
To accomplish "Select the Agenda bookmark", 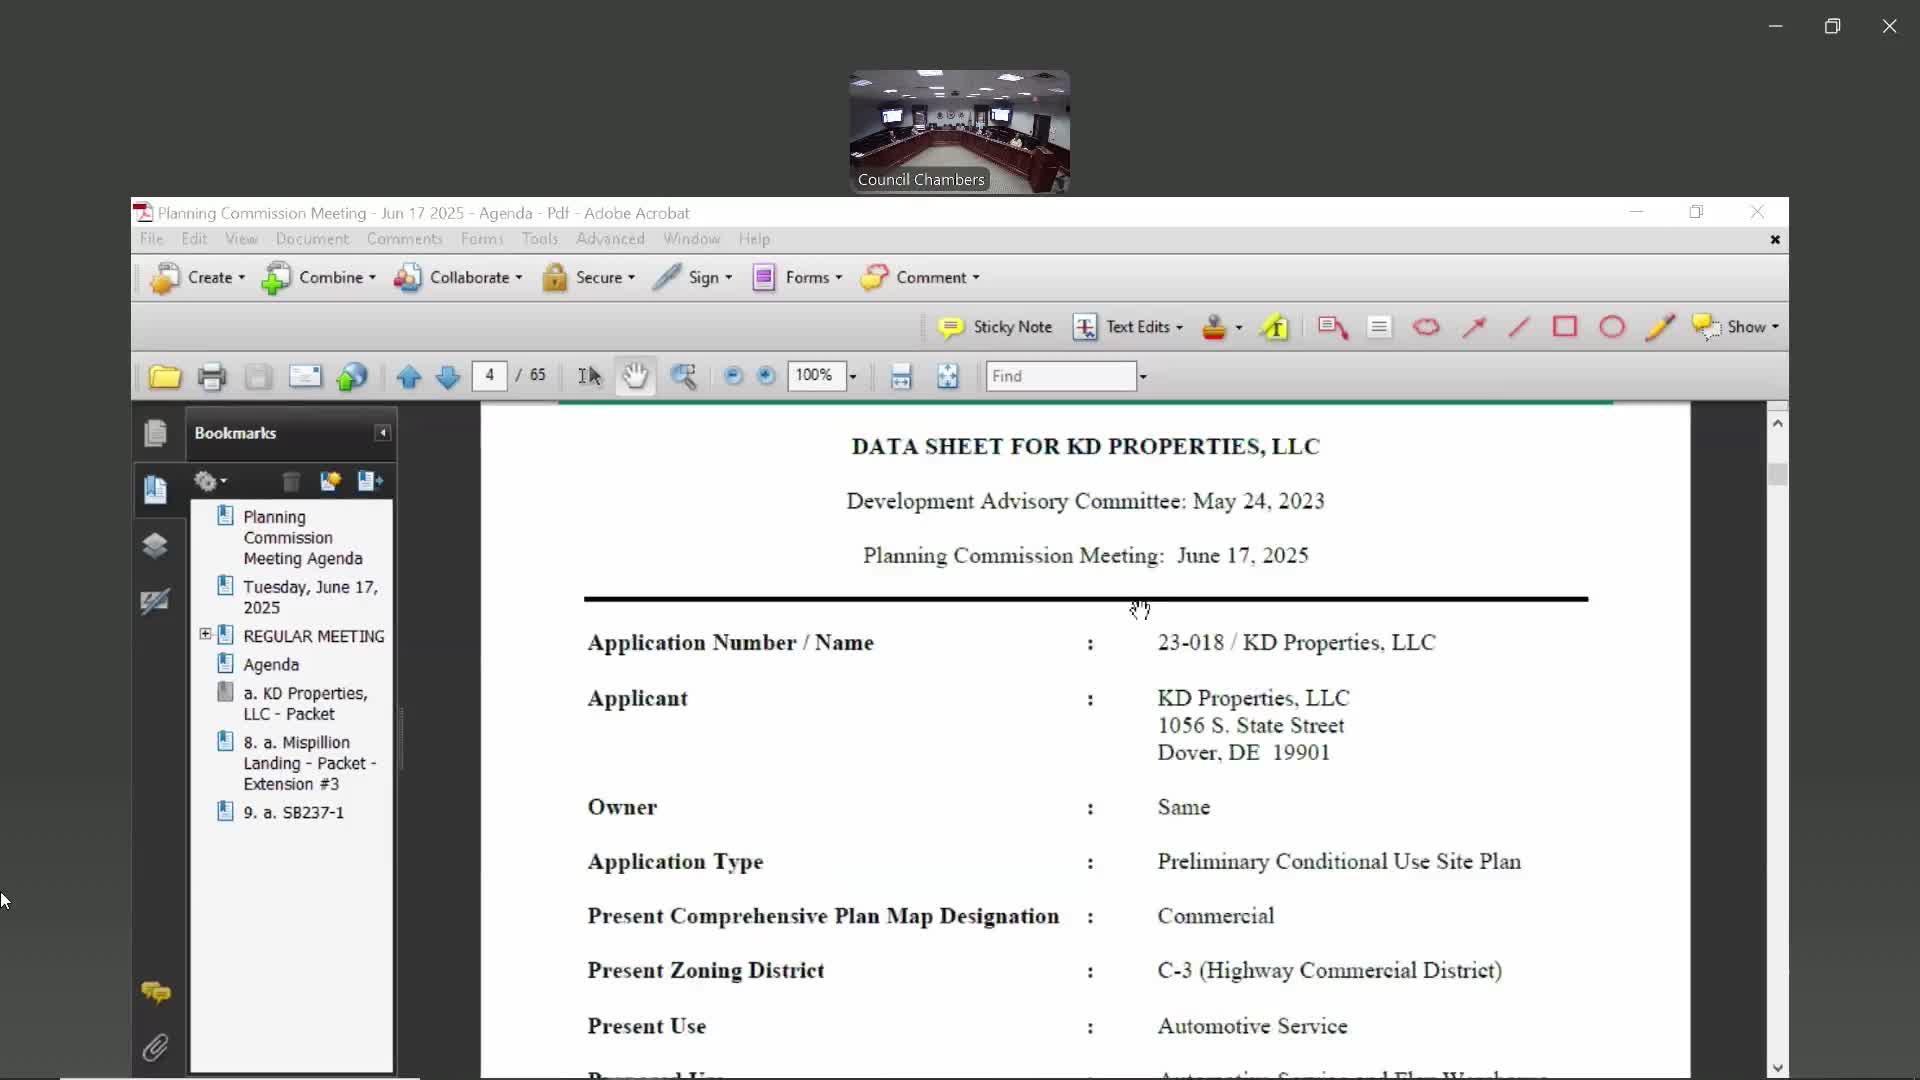I will tap(270, 663).
